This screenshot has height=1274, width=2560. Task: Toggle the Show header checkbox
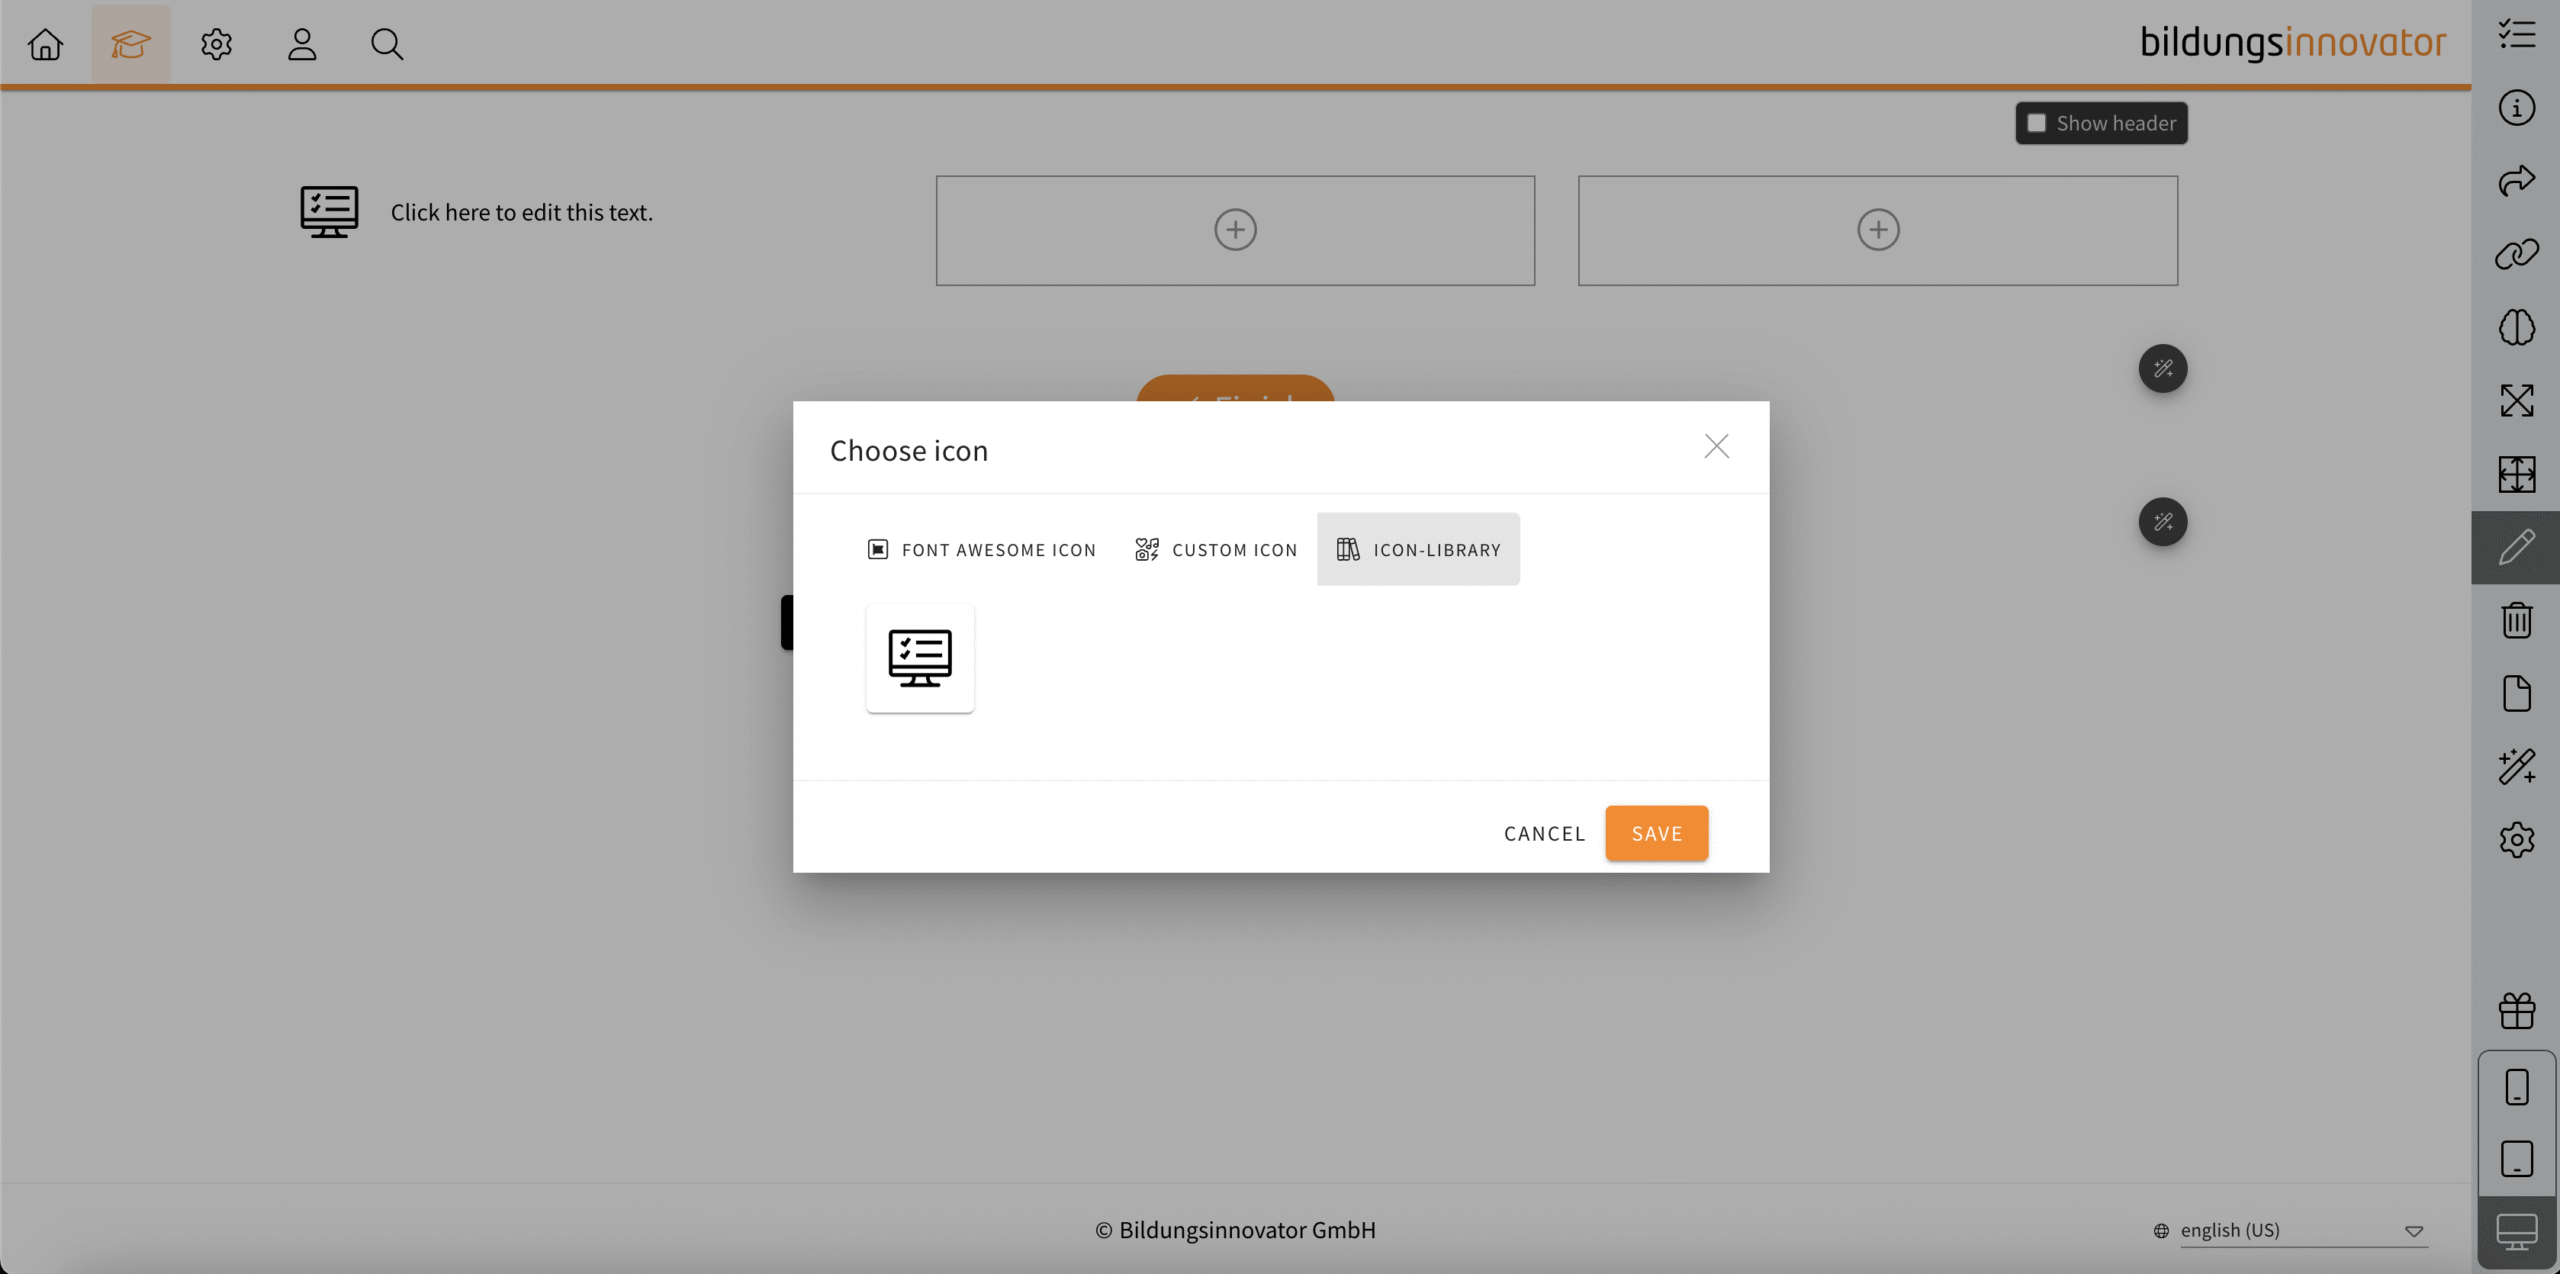point(2037,123)
